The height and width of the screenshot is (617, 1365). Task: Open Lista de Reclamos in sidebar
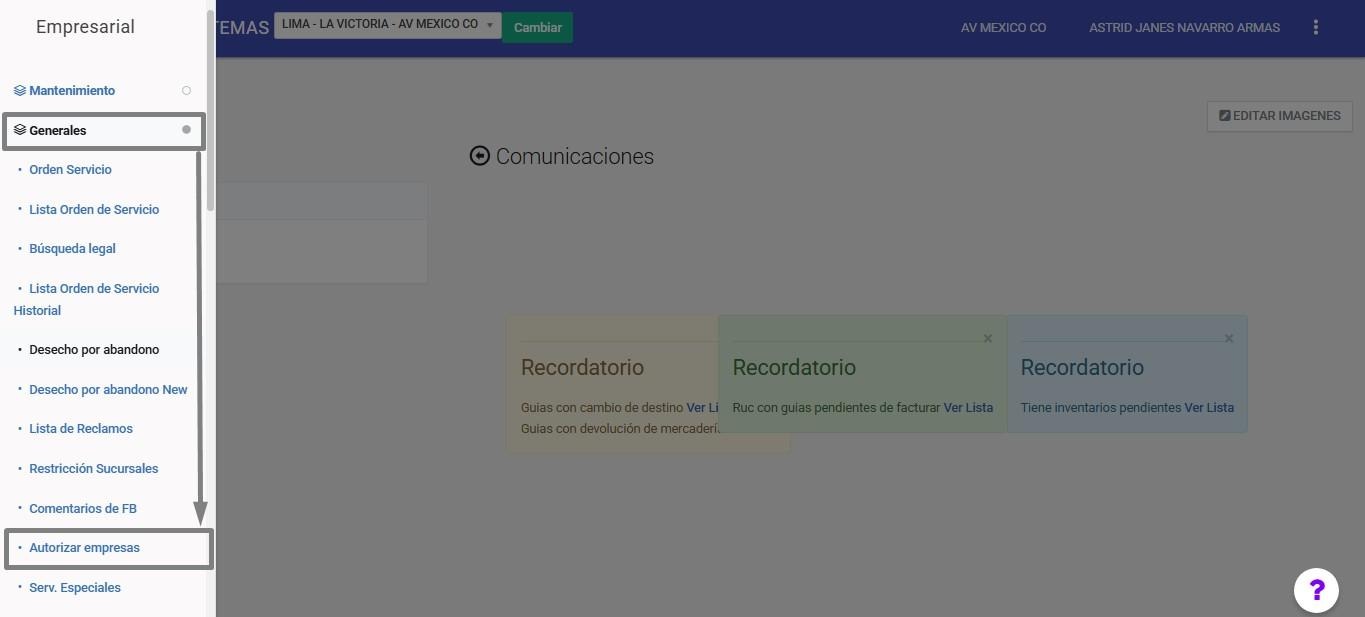click(x=81, y=429)
